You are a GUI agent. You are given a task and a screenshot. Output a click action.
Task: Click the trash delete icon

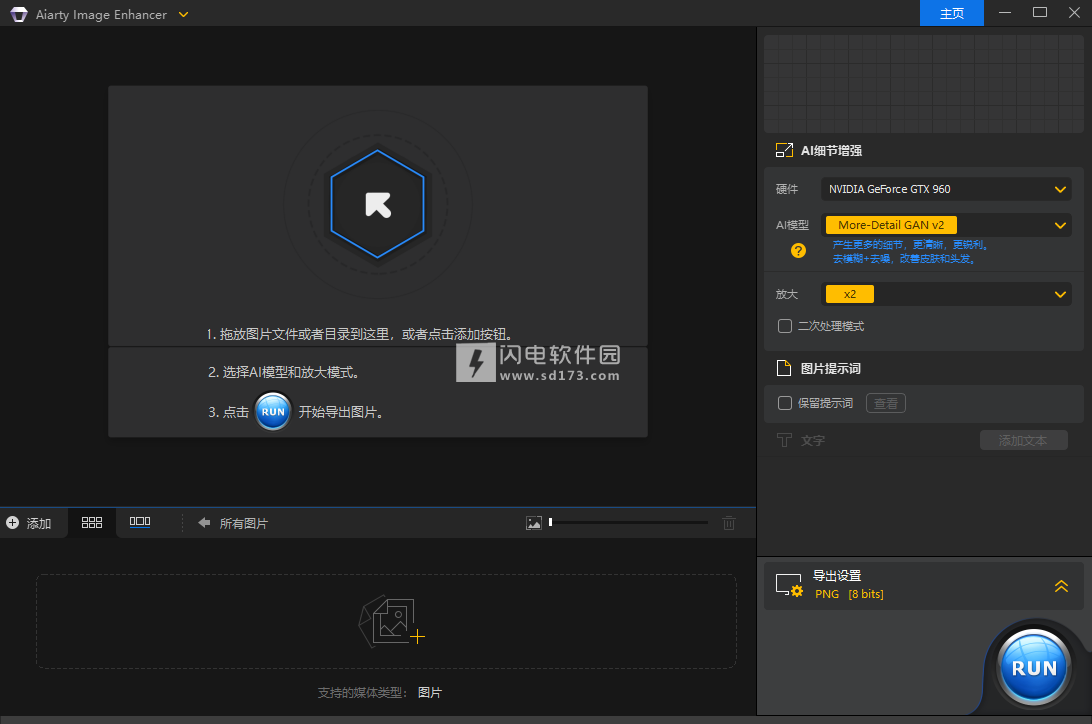728,523
